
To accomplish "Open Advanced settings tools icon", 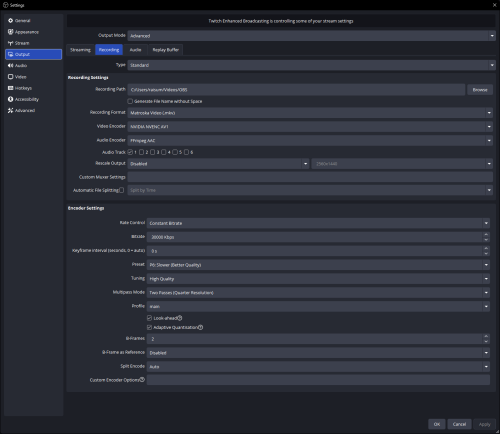I will point(10,110).
